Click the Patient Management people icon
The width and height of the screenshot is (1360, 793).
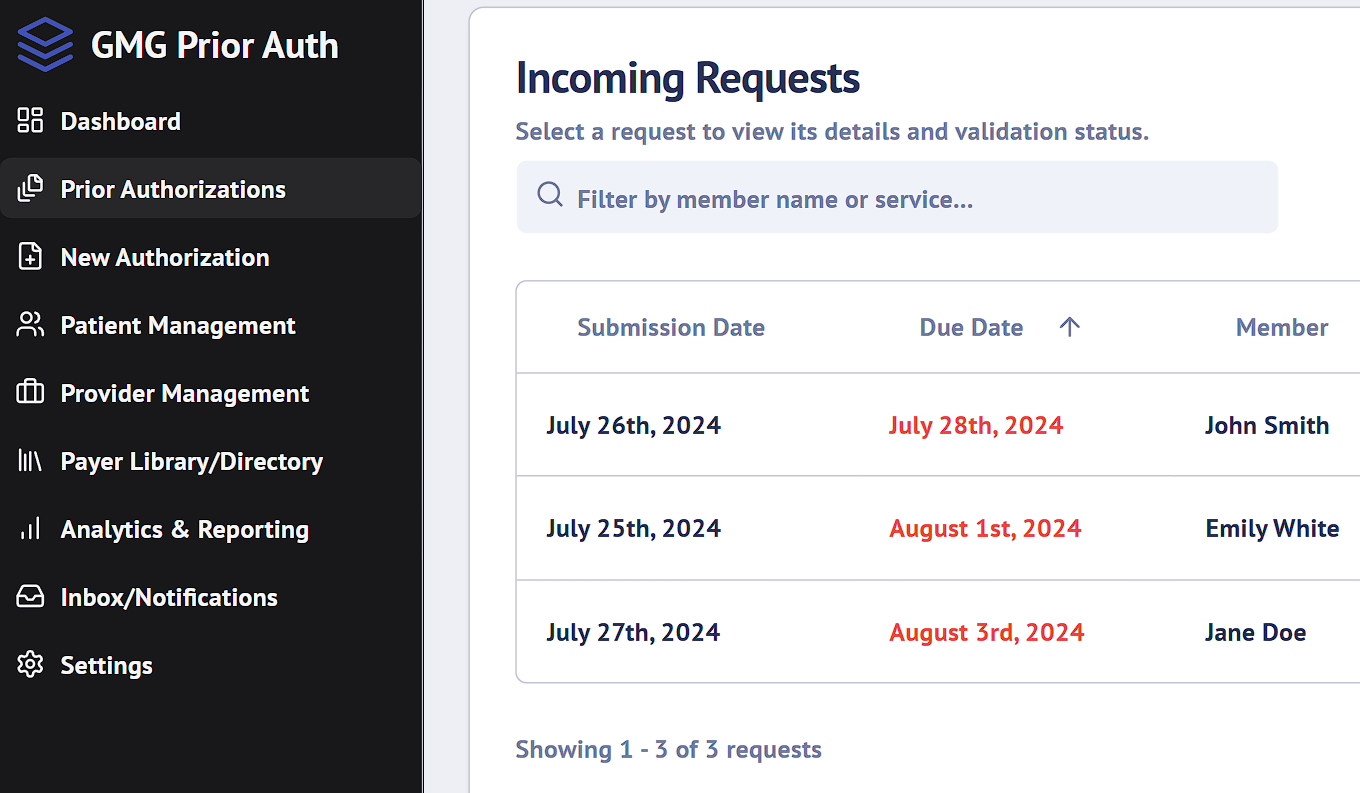pos(31,325)
